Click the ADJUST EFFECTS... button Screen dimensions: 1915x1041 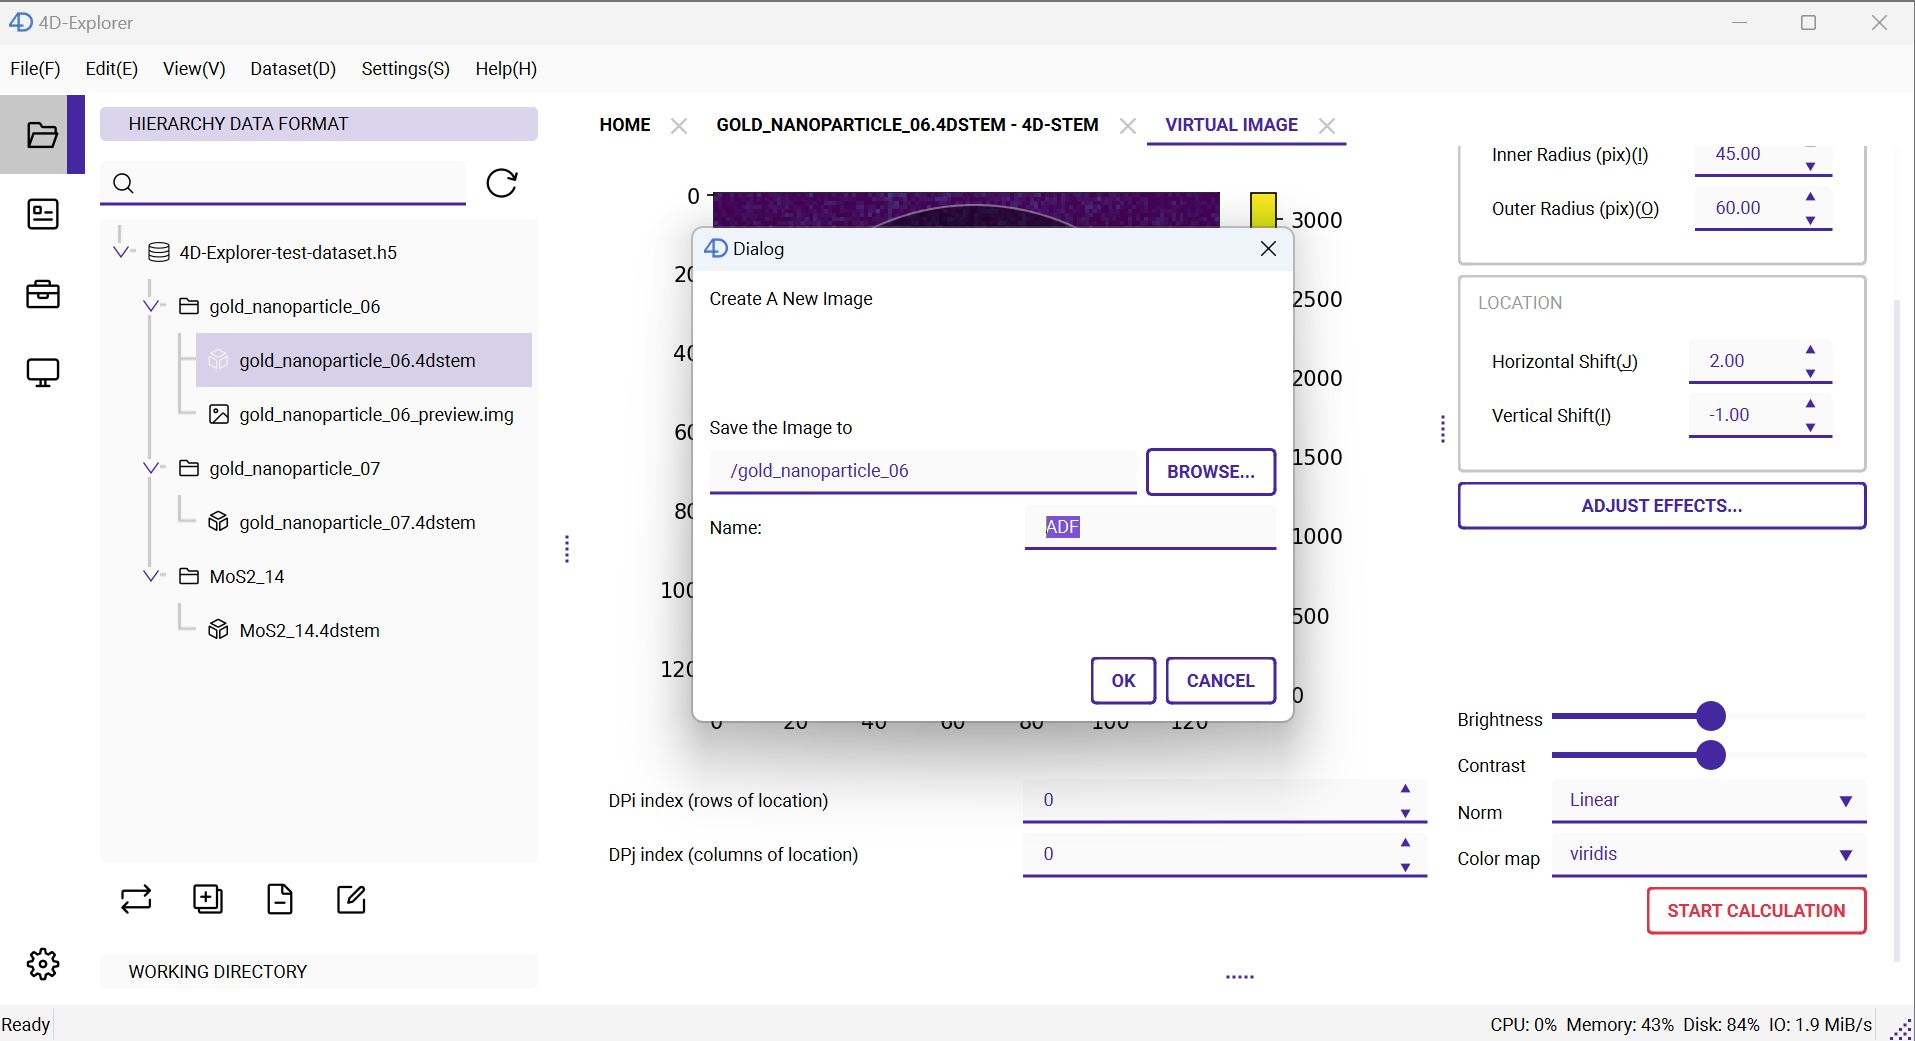pyautogui.click(x=1661, y=506)
